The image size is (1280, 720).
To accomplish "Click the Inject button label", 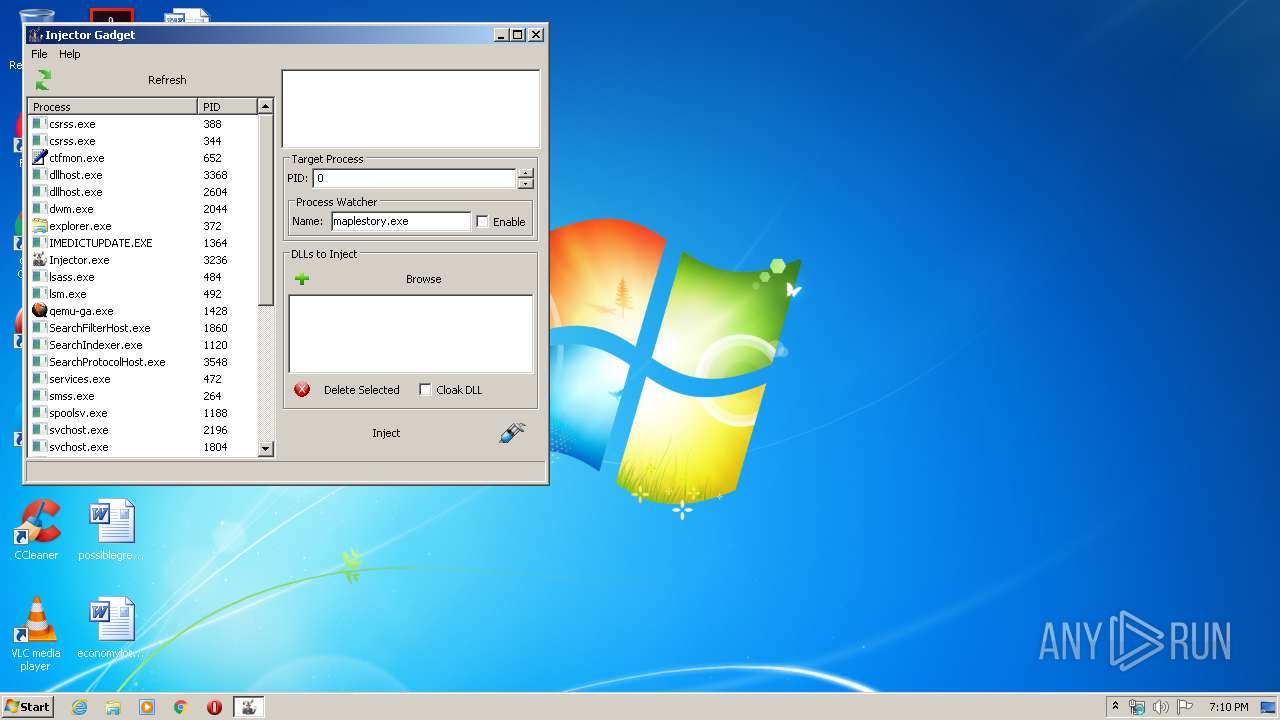I will 386,433.
